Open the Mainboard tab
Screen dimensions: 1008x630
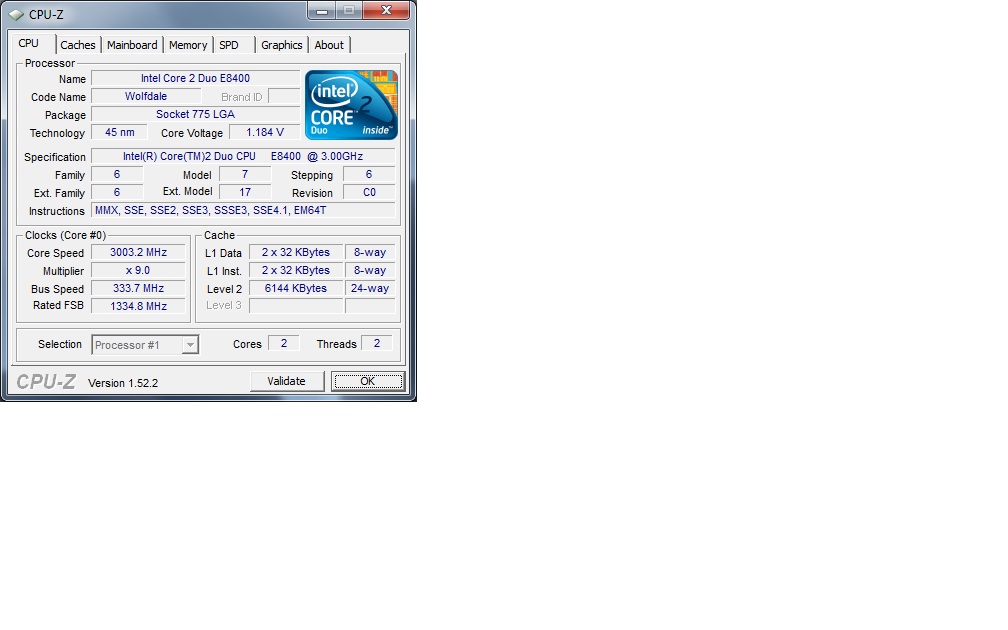(x=132, y=45)
